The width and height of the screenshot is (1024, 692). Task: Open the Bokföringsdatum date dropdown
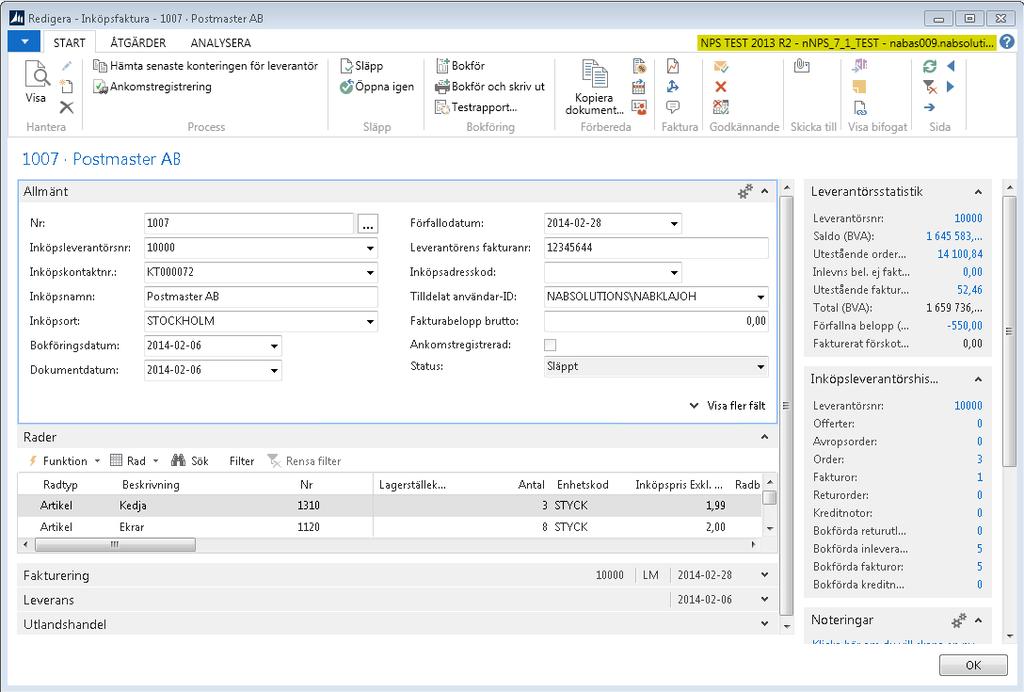pos(274,346)
